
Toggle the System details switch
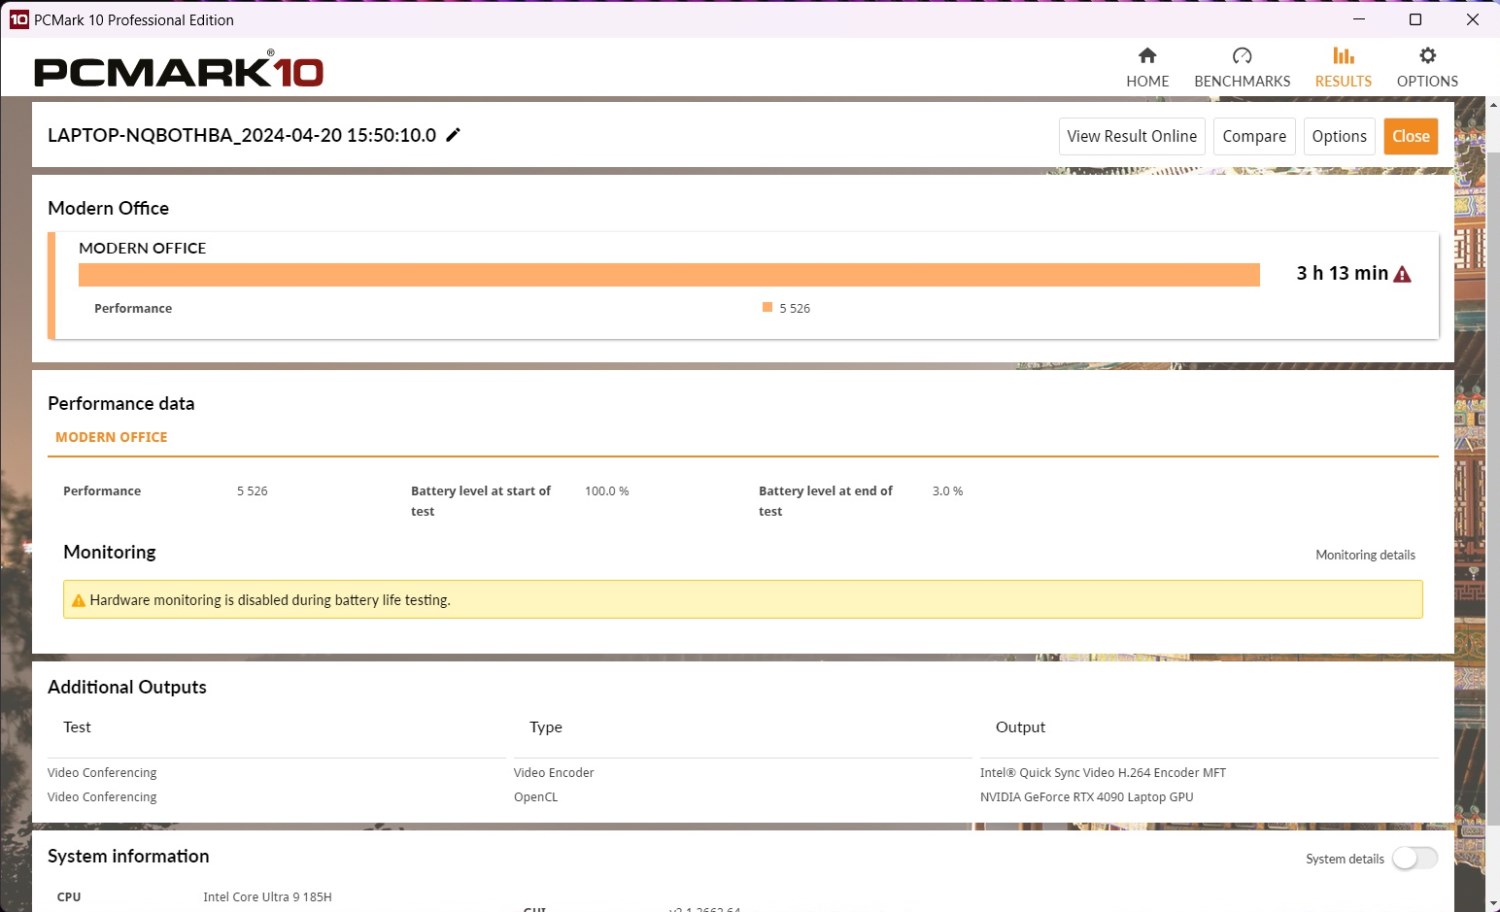tap(1415, 858)
